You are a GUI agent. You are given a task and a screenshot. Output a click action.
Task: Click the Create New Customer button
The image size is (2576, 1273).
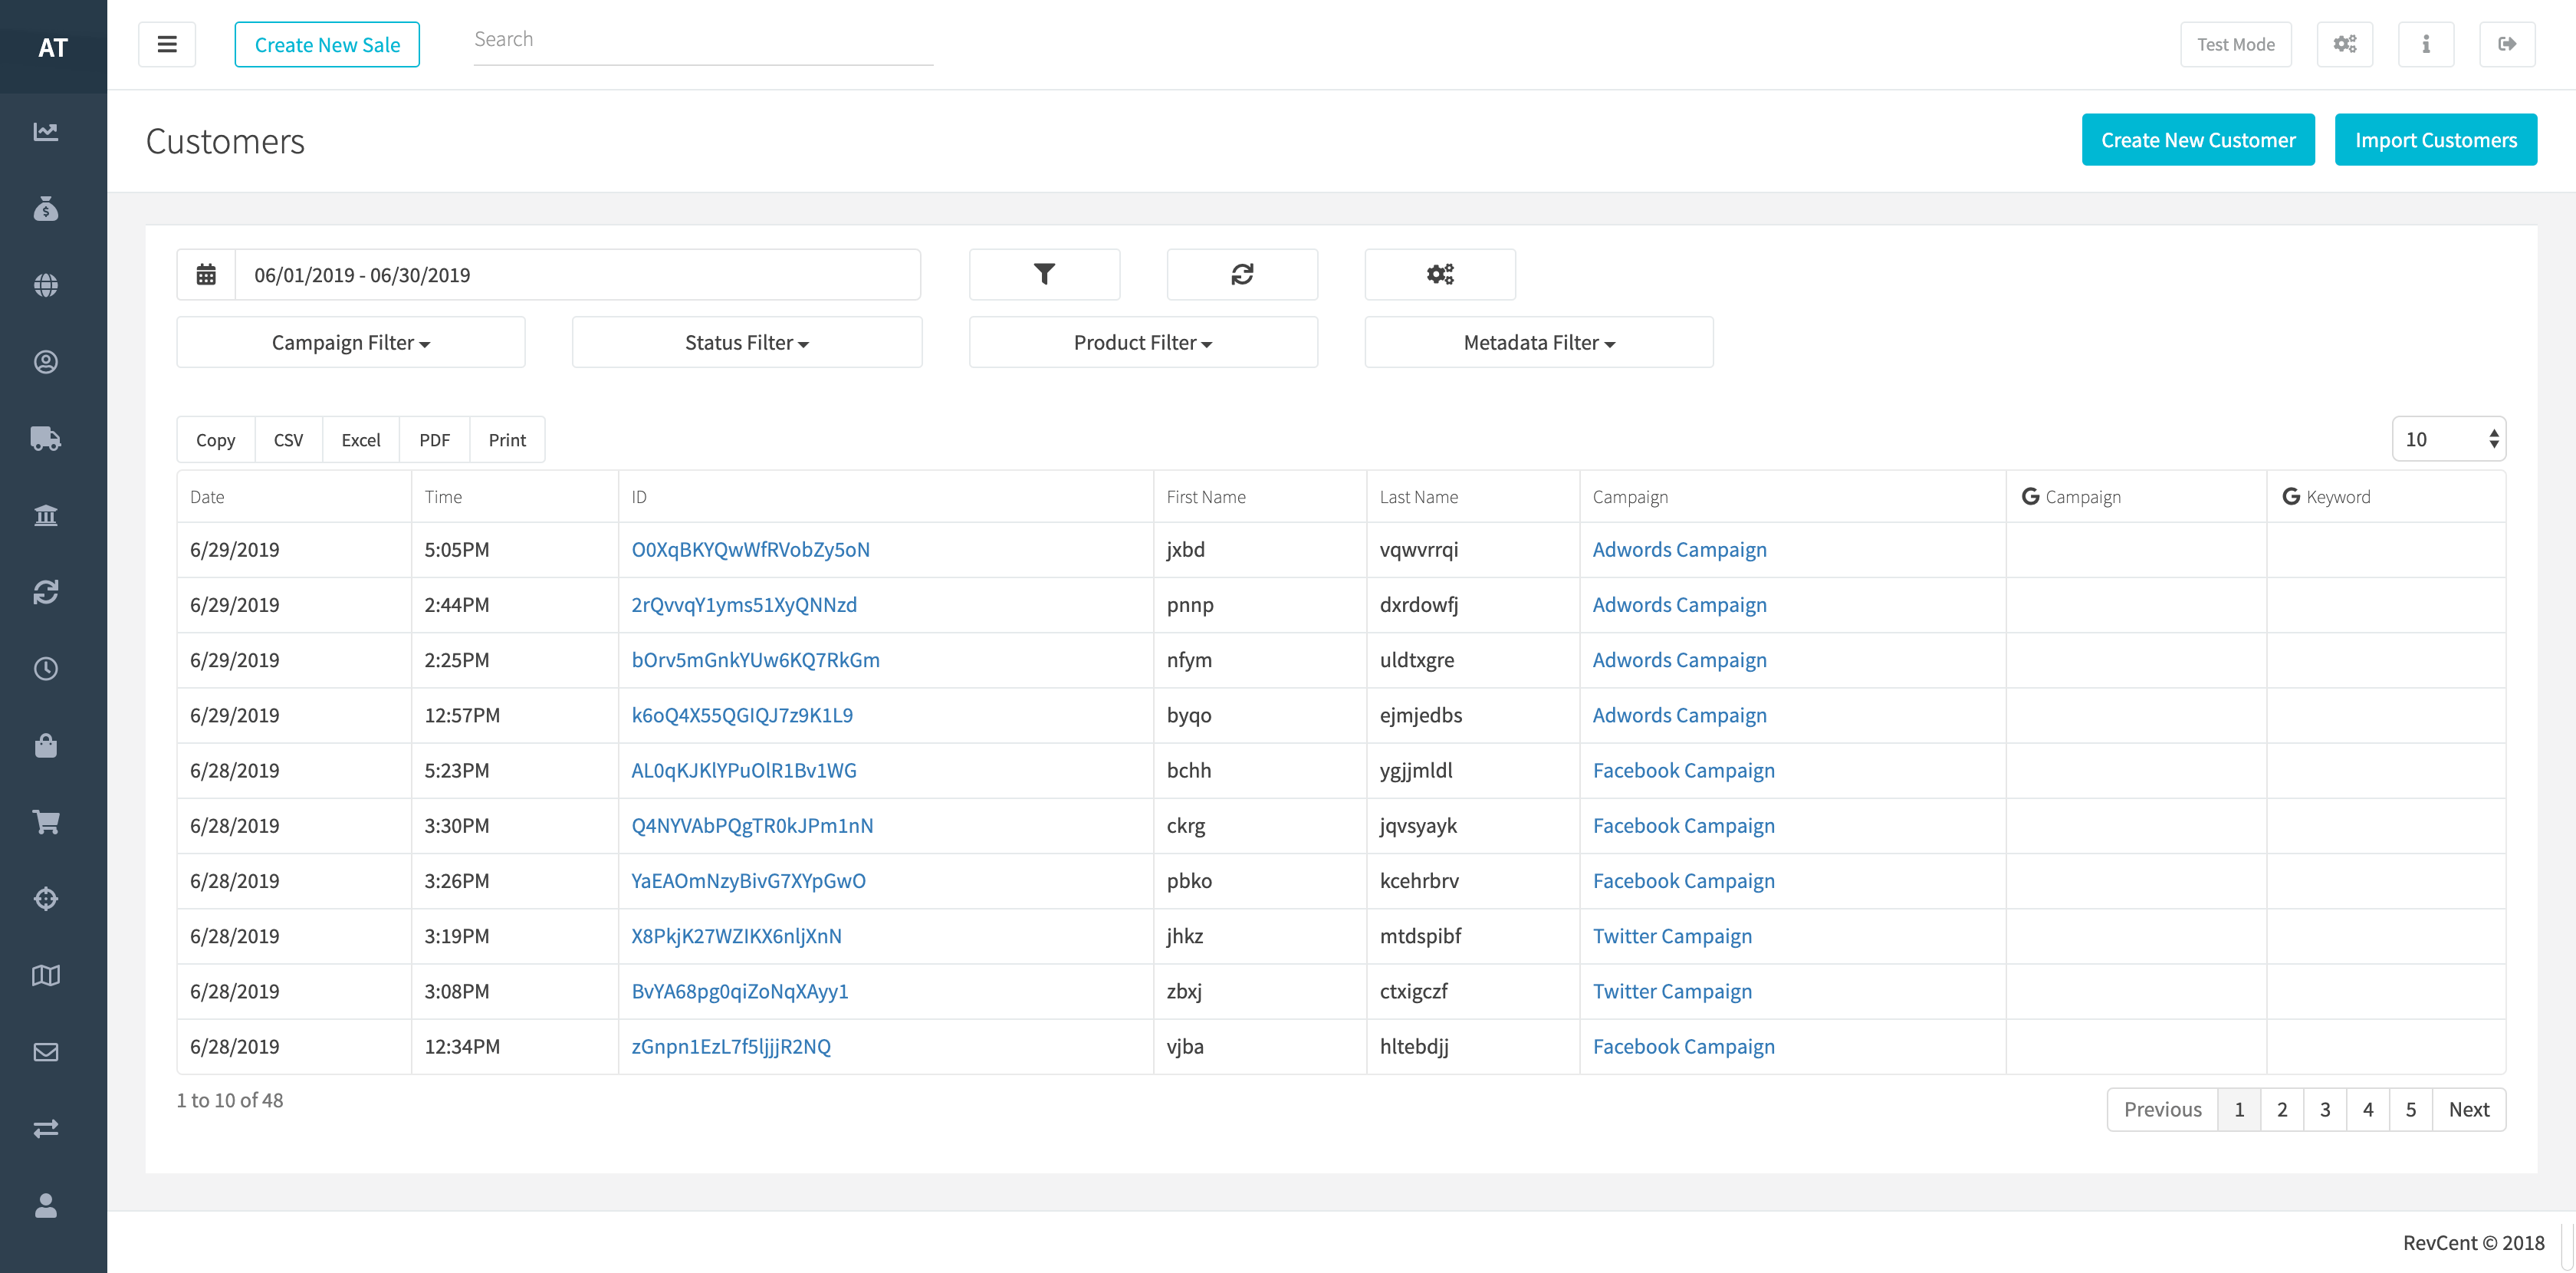2198,140
